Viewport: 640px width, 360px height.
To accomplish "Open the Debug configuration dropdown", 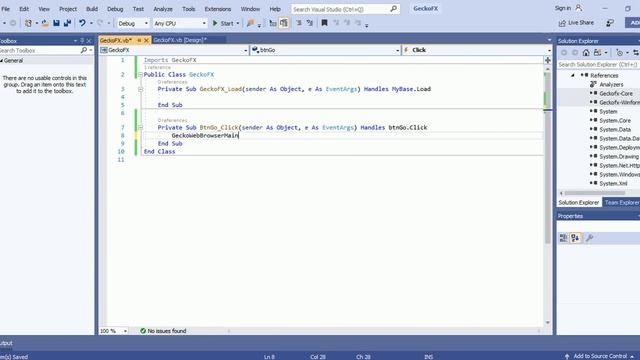I will (133, 23).
